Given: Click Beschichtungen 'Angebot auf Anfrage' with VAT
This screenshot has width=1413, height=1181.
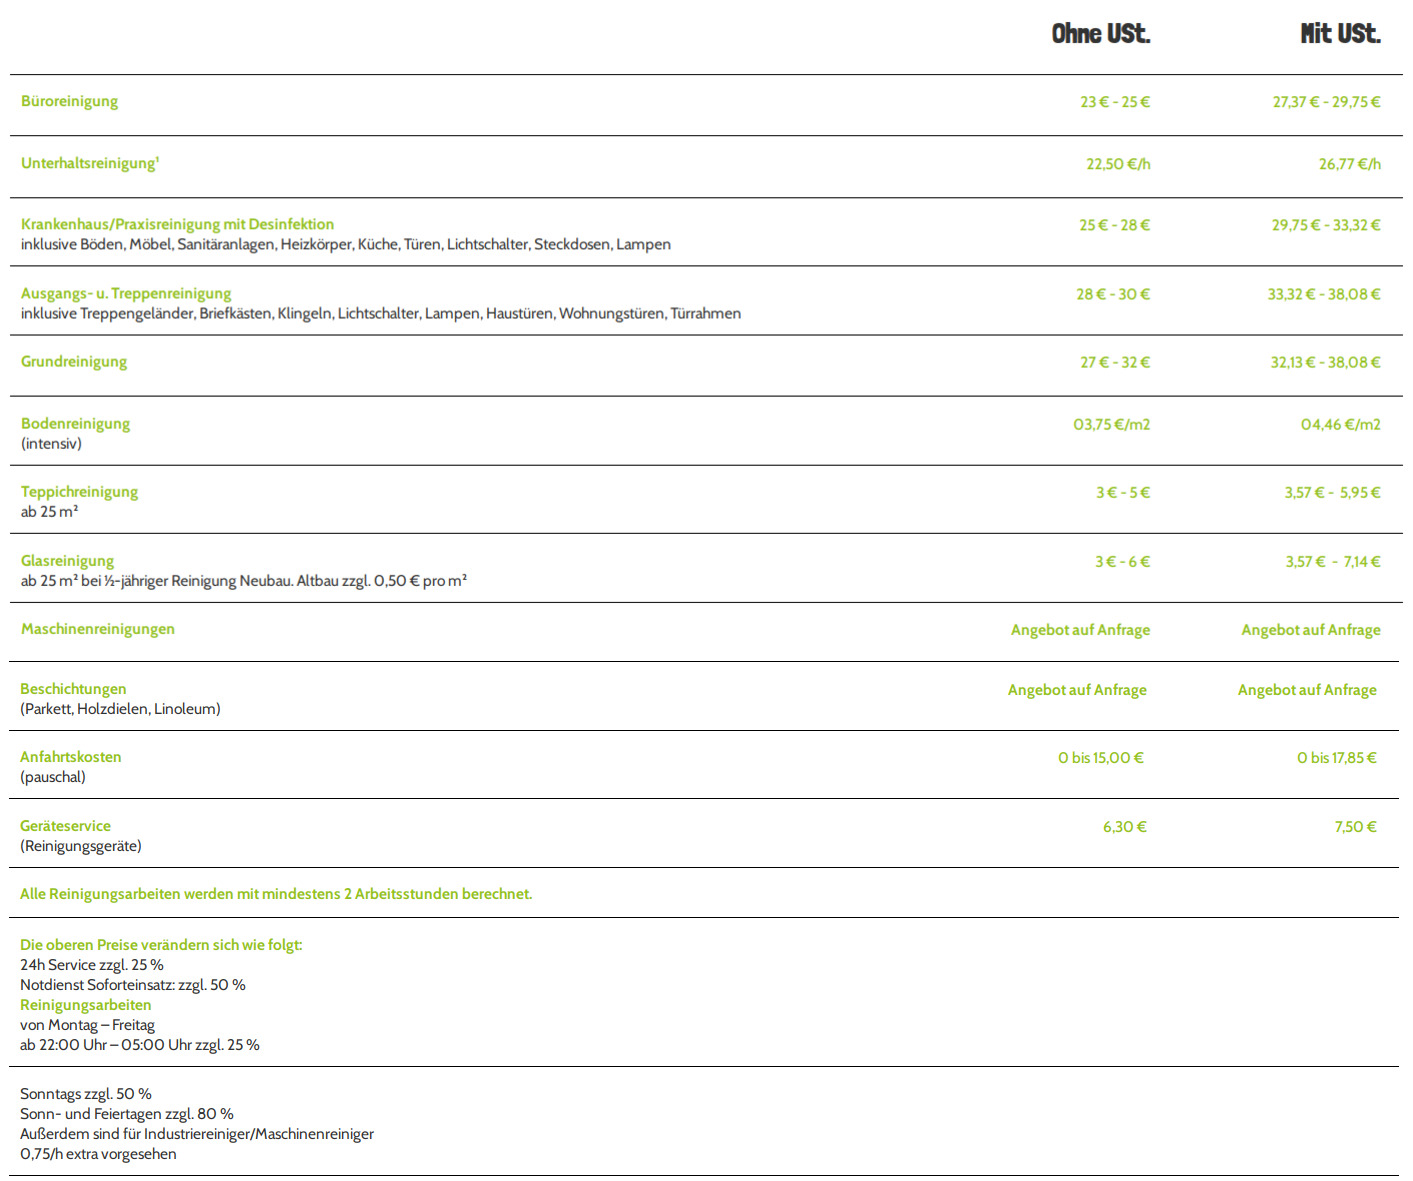Looking at the screenshot, I should (x=1306, y=690).
